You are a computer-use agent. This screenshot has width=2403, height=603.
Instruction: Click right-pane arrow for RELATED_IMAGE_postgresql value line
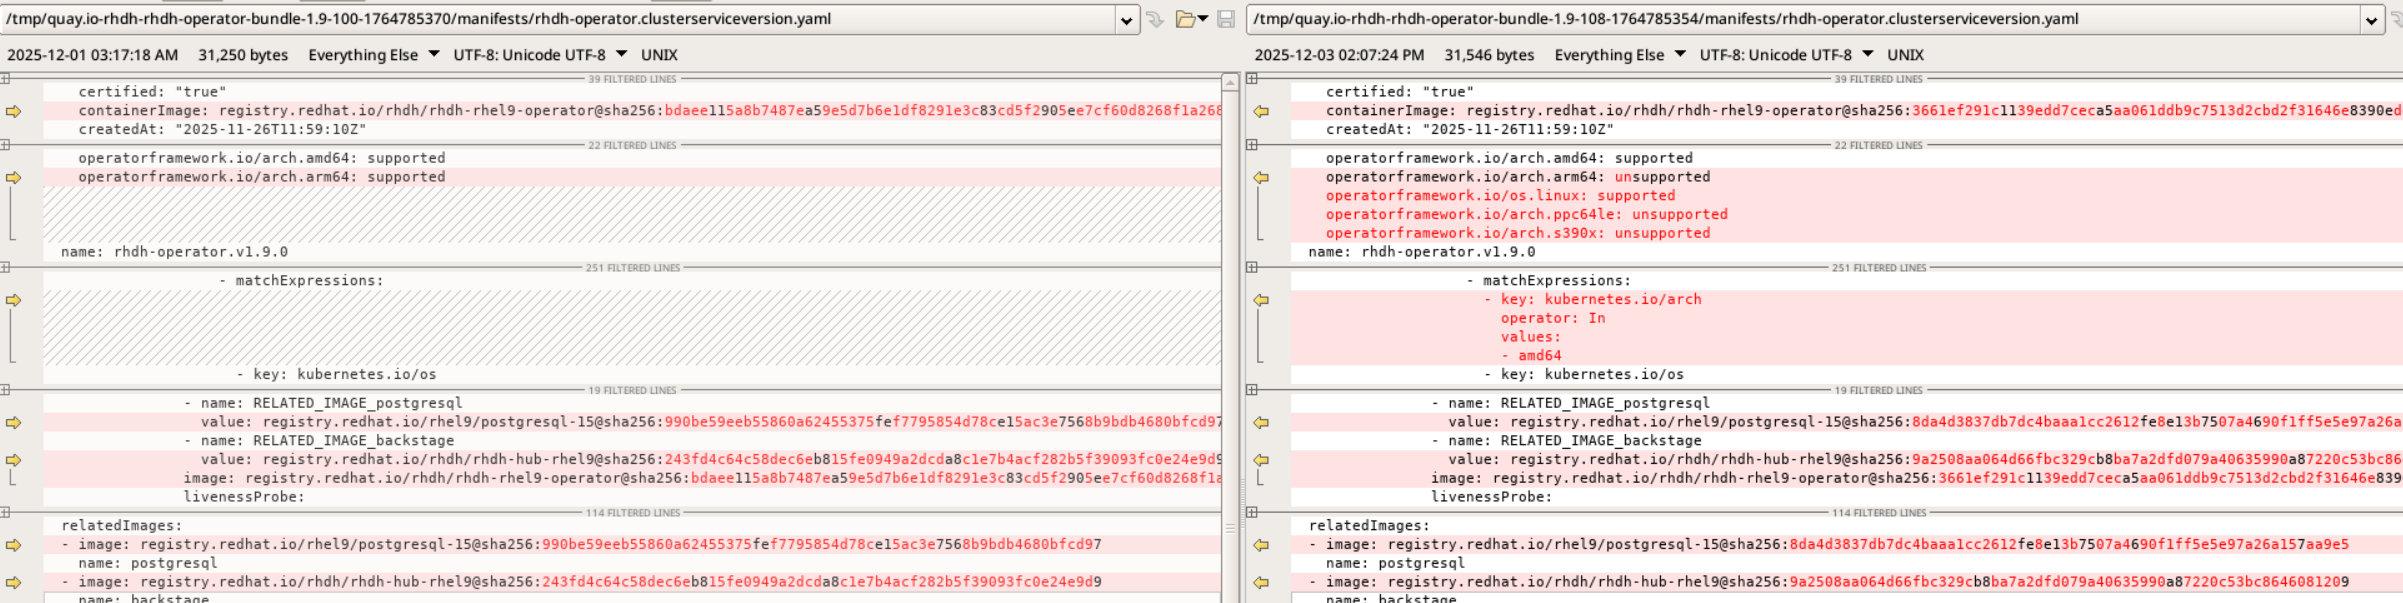coord(1261,423)
